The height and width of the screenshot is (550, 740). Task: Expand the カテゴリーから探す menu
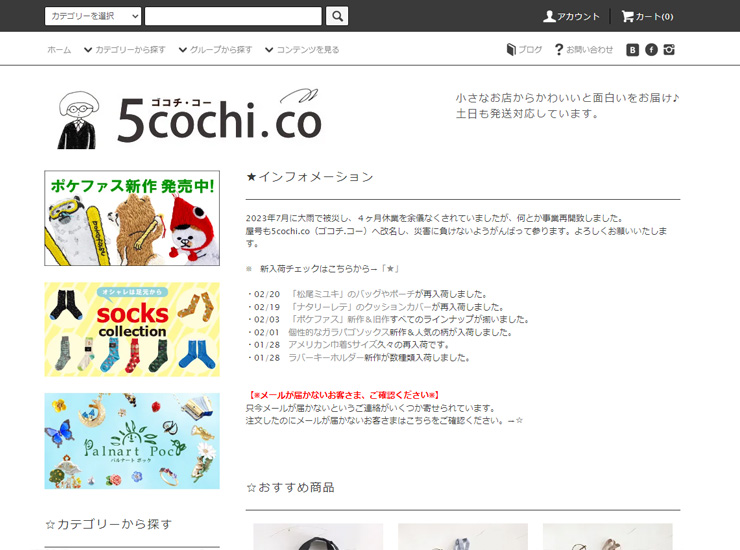(x=124, y=50)
